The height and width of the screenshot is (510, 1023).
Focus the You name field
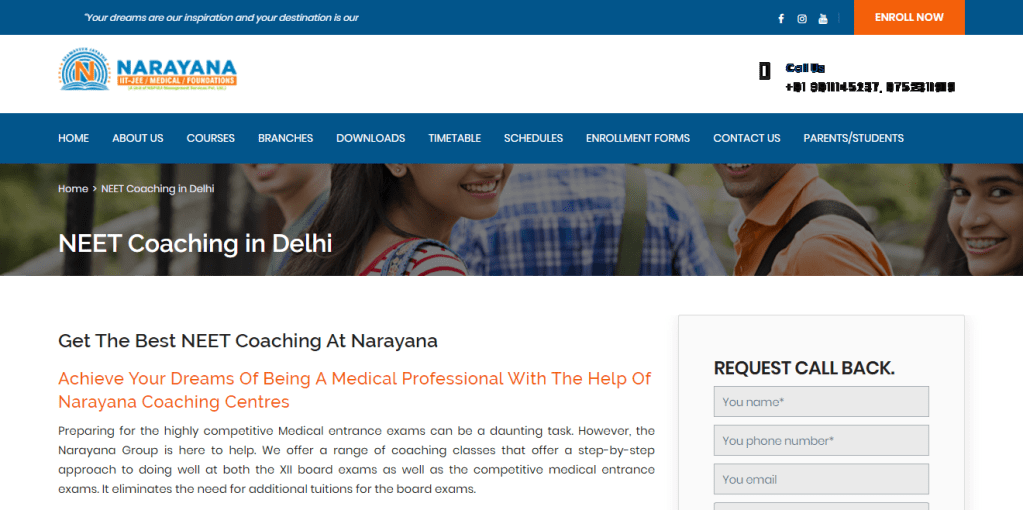coord(821,402)
